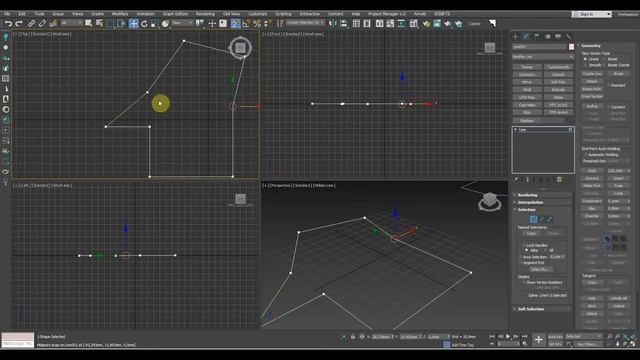This screenshot has width=640, height=360.
Task: Expand the Interpolation rollout
Action: pyautogui.click(x=542, y=202)
